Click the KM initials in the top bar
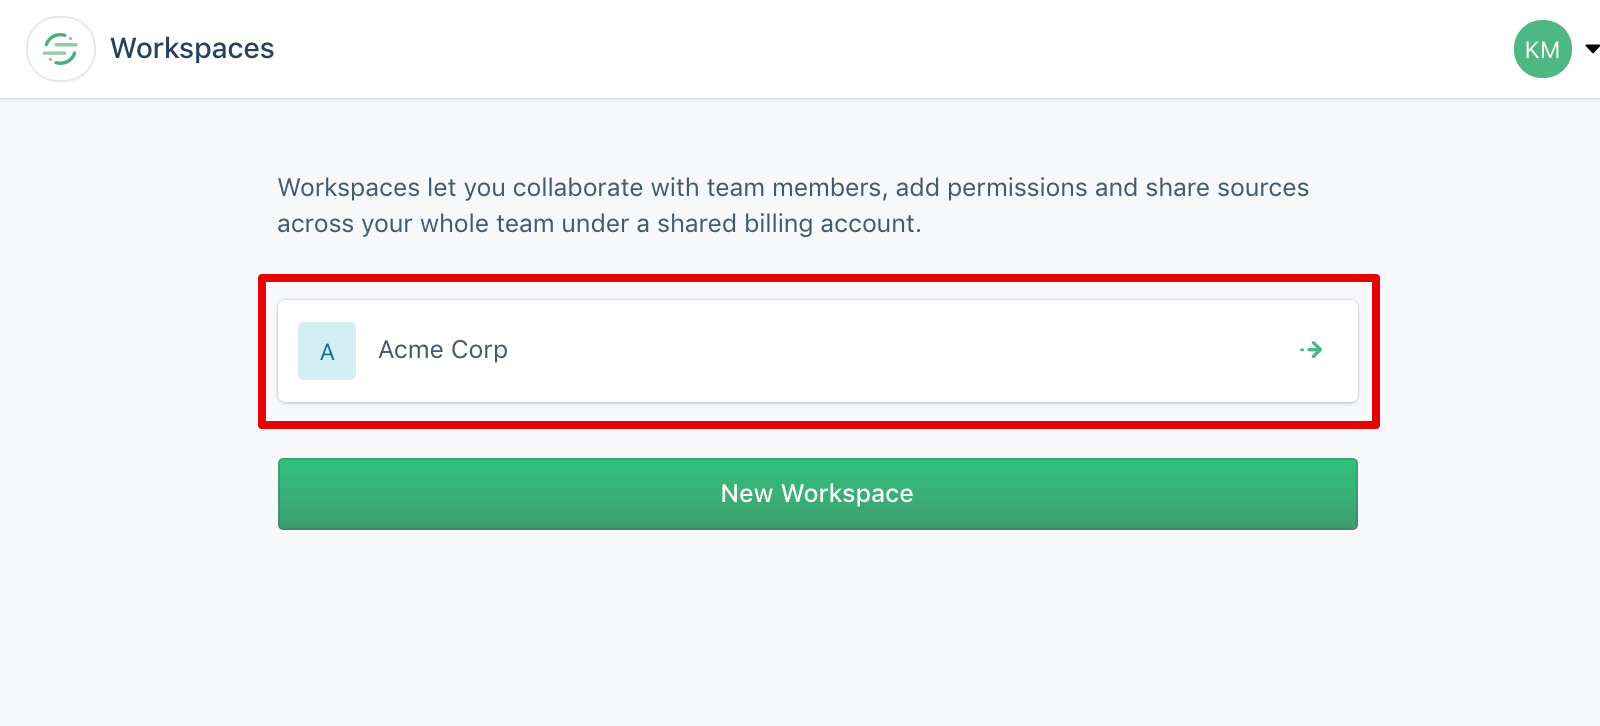This screenshot has height=726, width=1600. [1542, 50]
